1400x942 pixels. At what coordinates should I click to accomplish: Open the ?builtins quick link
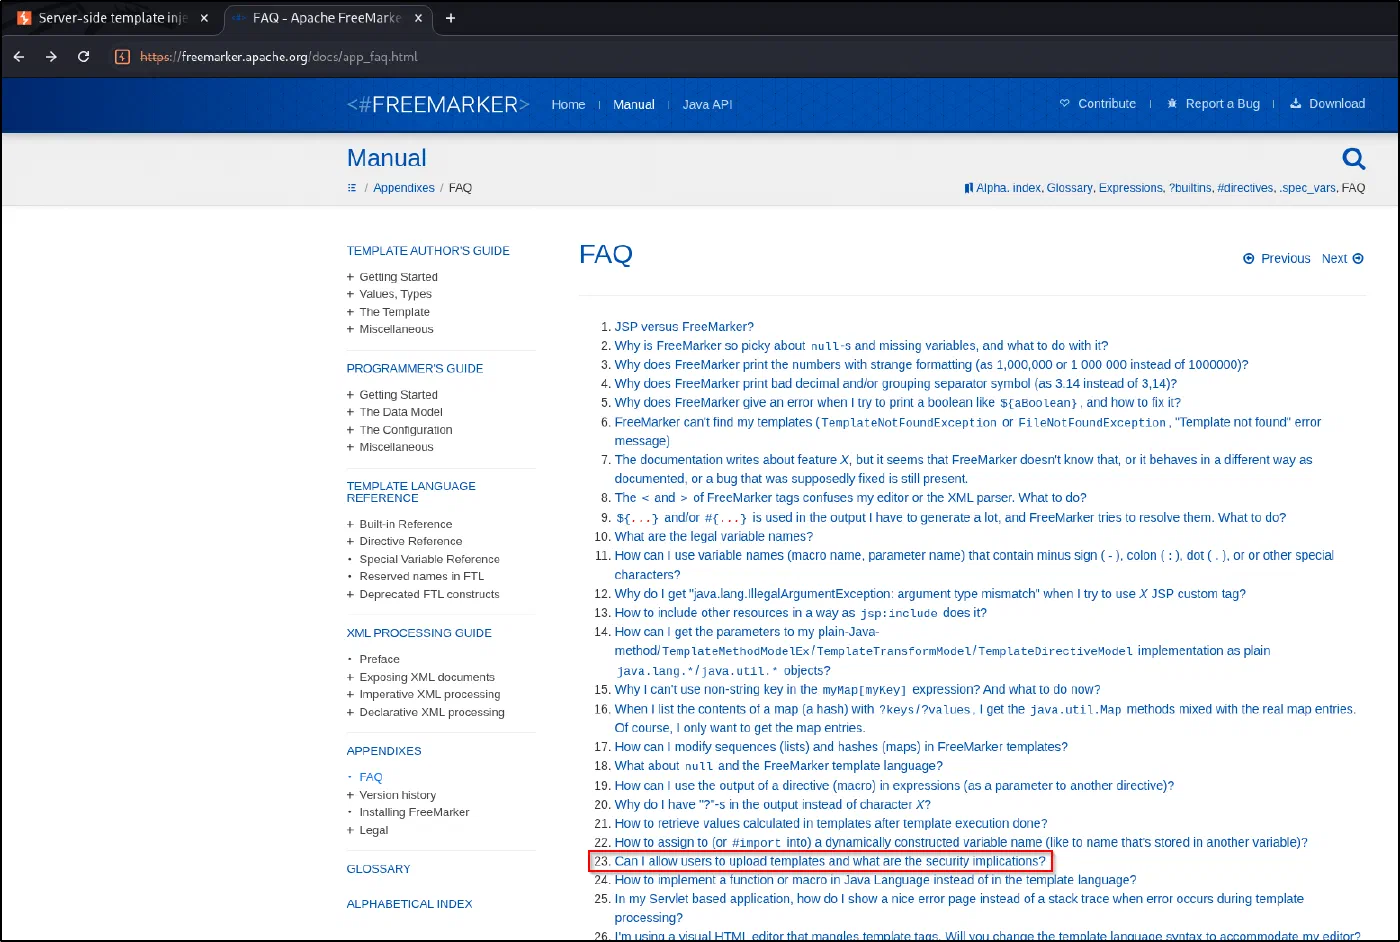point(1190,188)
